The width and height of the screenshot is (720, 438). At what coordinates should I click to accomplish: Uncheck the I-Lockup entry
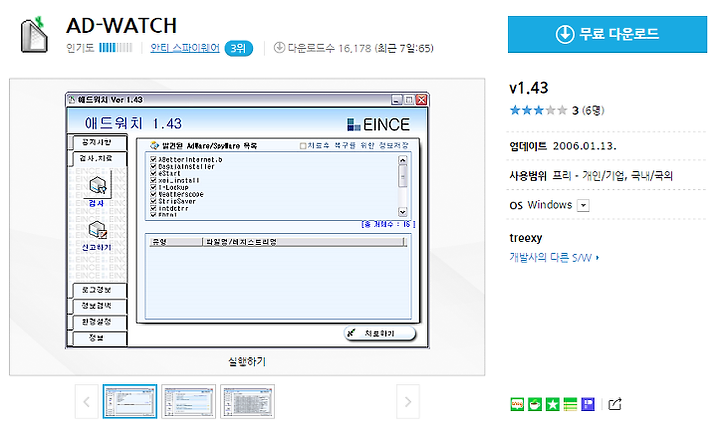point(153,187)
